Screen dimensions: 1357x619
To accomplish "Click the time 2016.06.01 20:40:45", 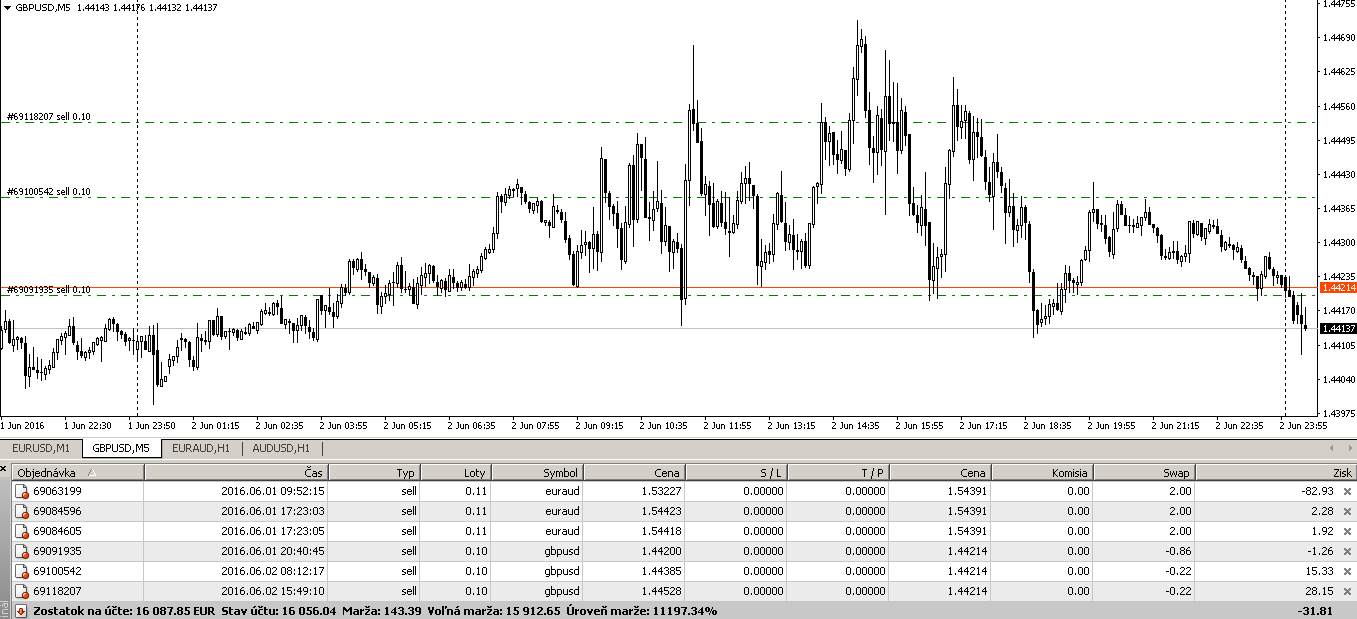I will [272, 551].
